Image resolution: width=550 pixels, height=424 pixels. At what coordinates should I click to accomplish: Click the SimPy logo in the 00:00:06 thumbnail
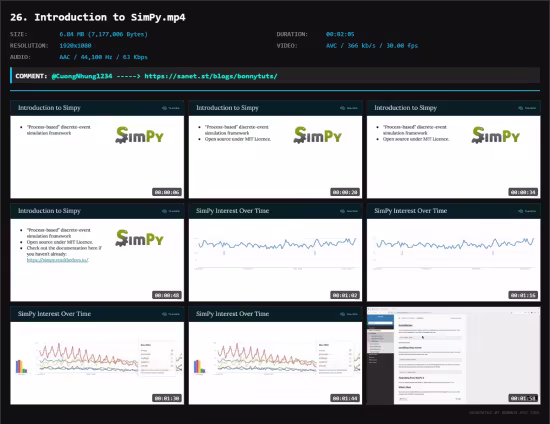click(140, 135)
